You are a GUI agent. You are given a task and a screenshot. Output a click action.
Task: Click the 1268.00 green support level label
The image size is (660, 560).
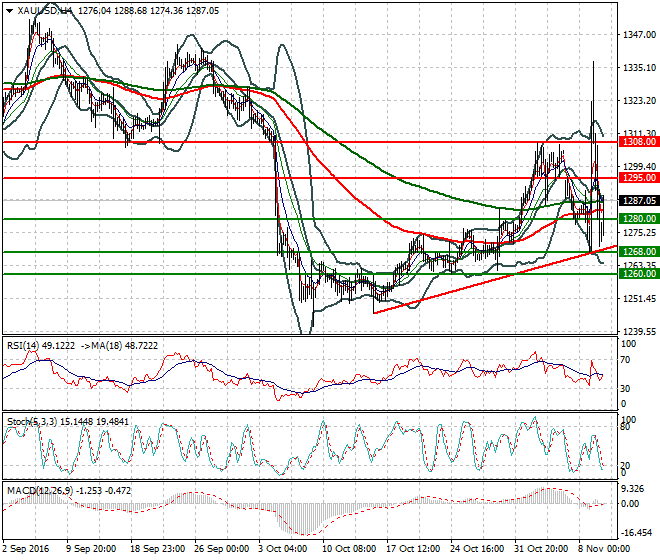coord(639,251)
